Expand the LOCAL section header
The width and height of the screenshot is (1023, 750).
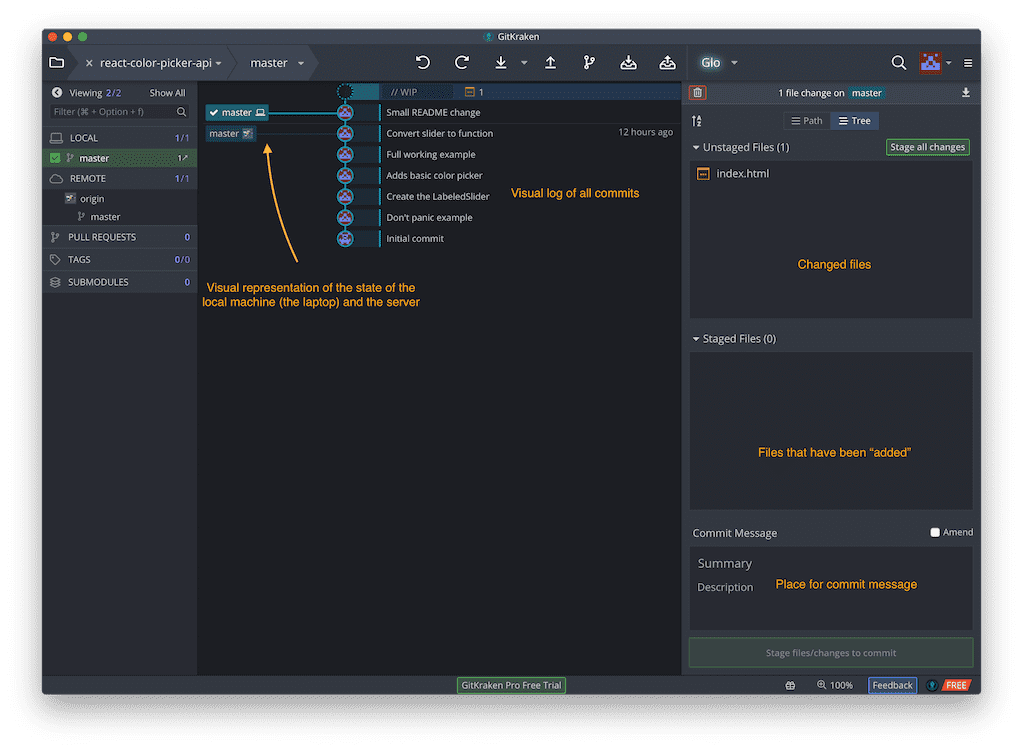(x=119, y=138)
